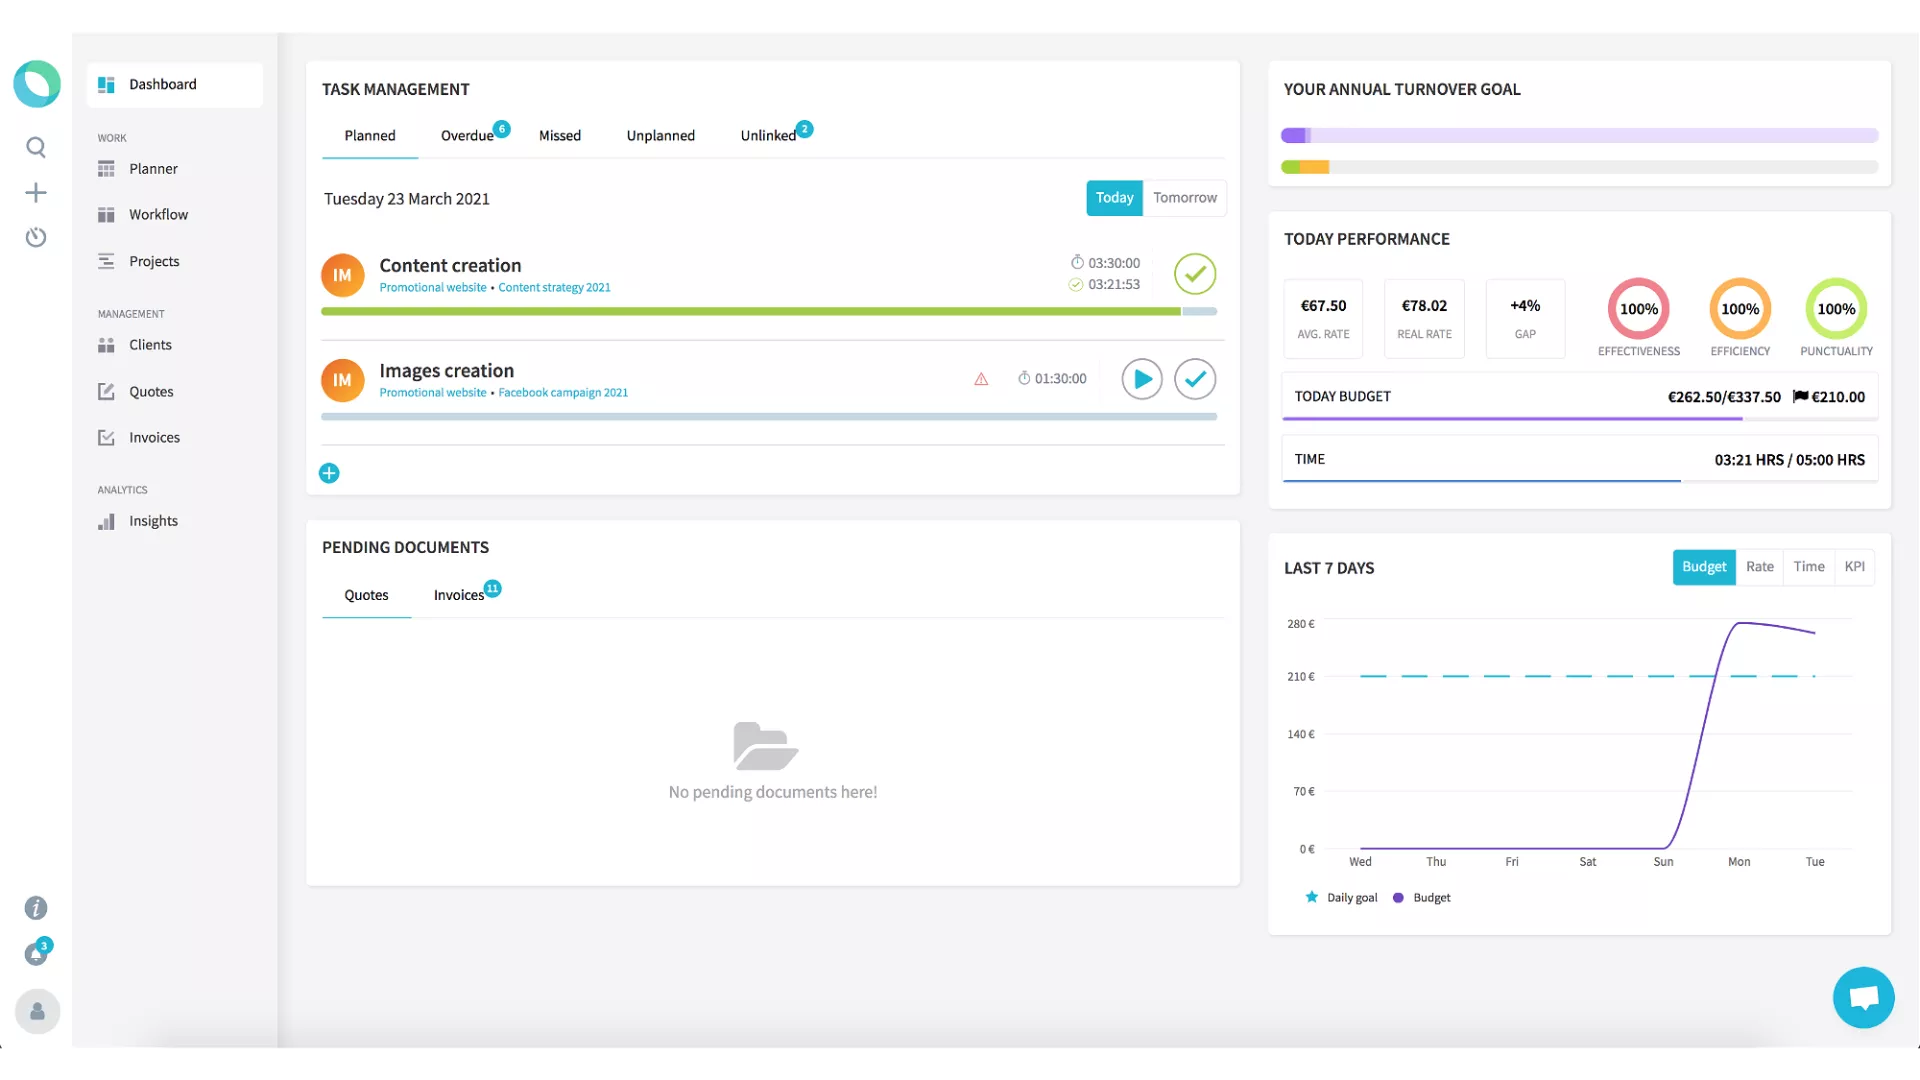Image resolution: width=1920 pixels, height=1080 pixels.
Task: Add new task with blue plus circle
Action: (x=329, y=474)
